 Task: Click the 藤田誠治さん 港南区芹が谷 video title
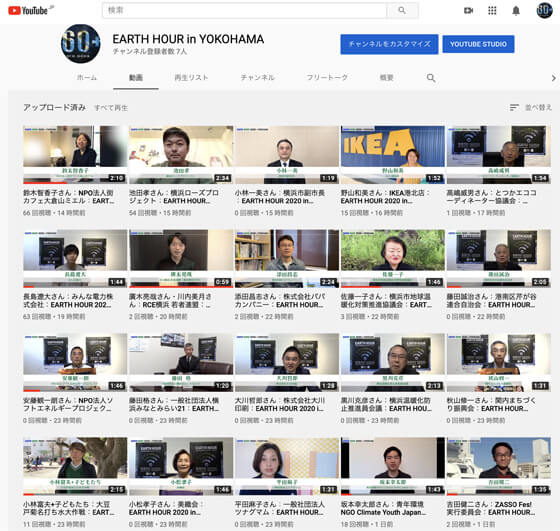tap(491, 301)
